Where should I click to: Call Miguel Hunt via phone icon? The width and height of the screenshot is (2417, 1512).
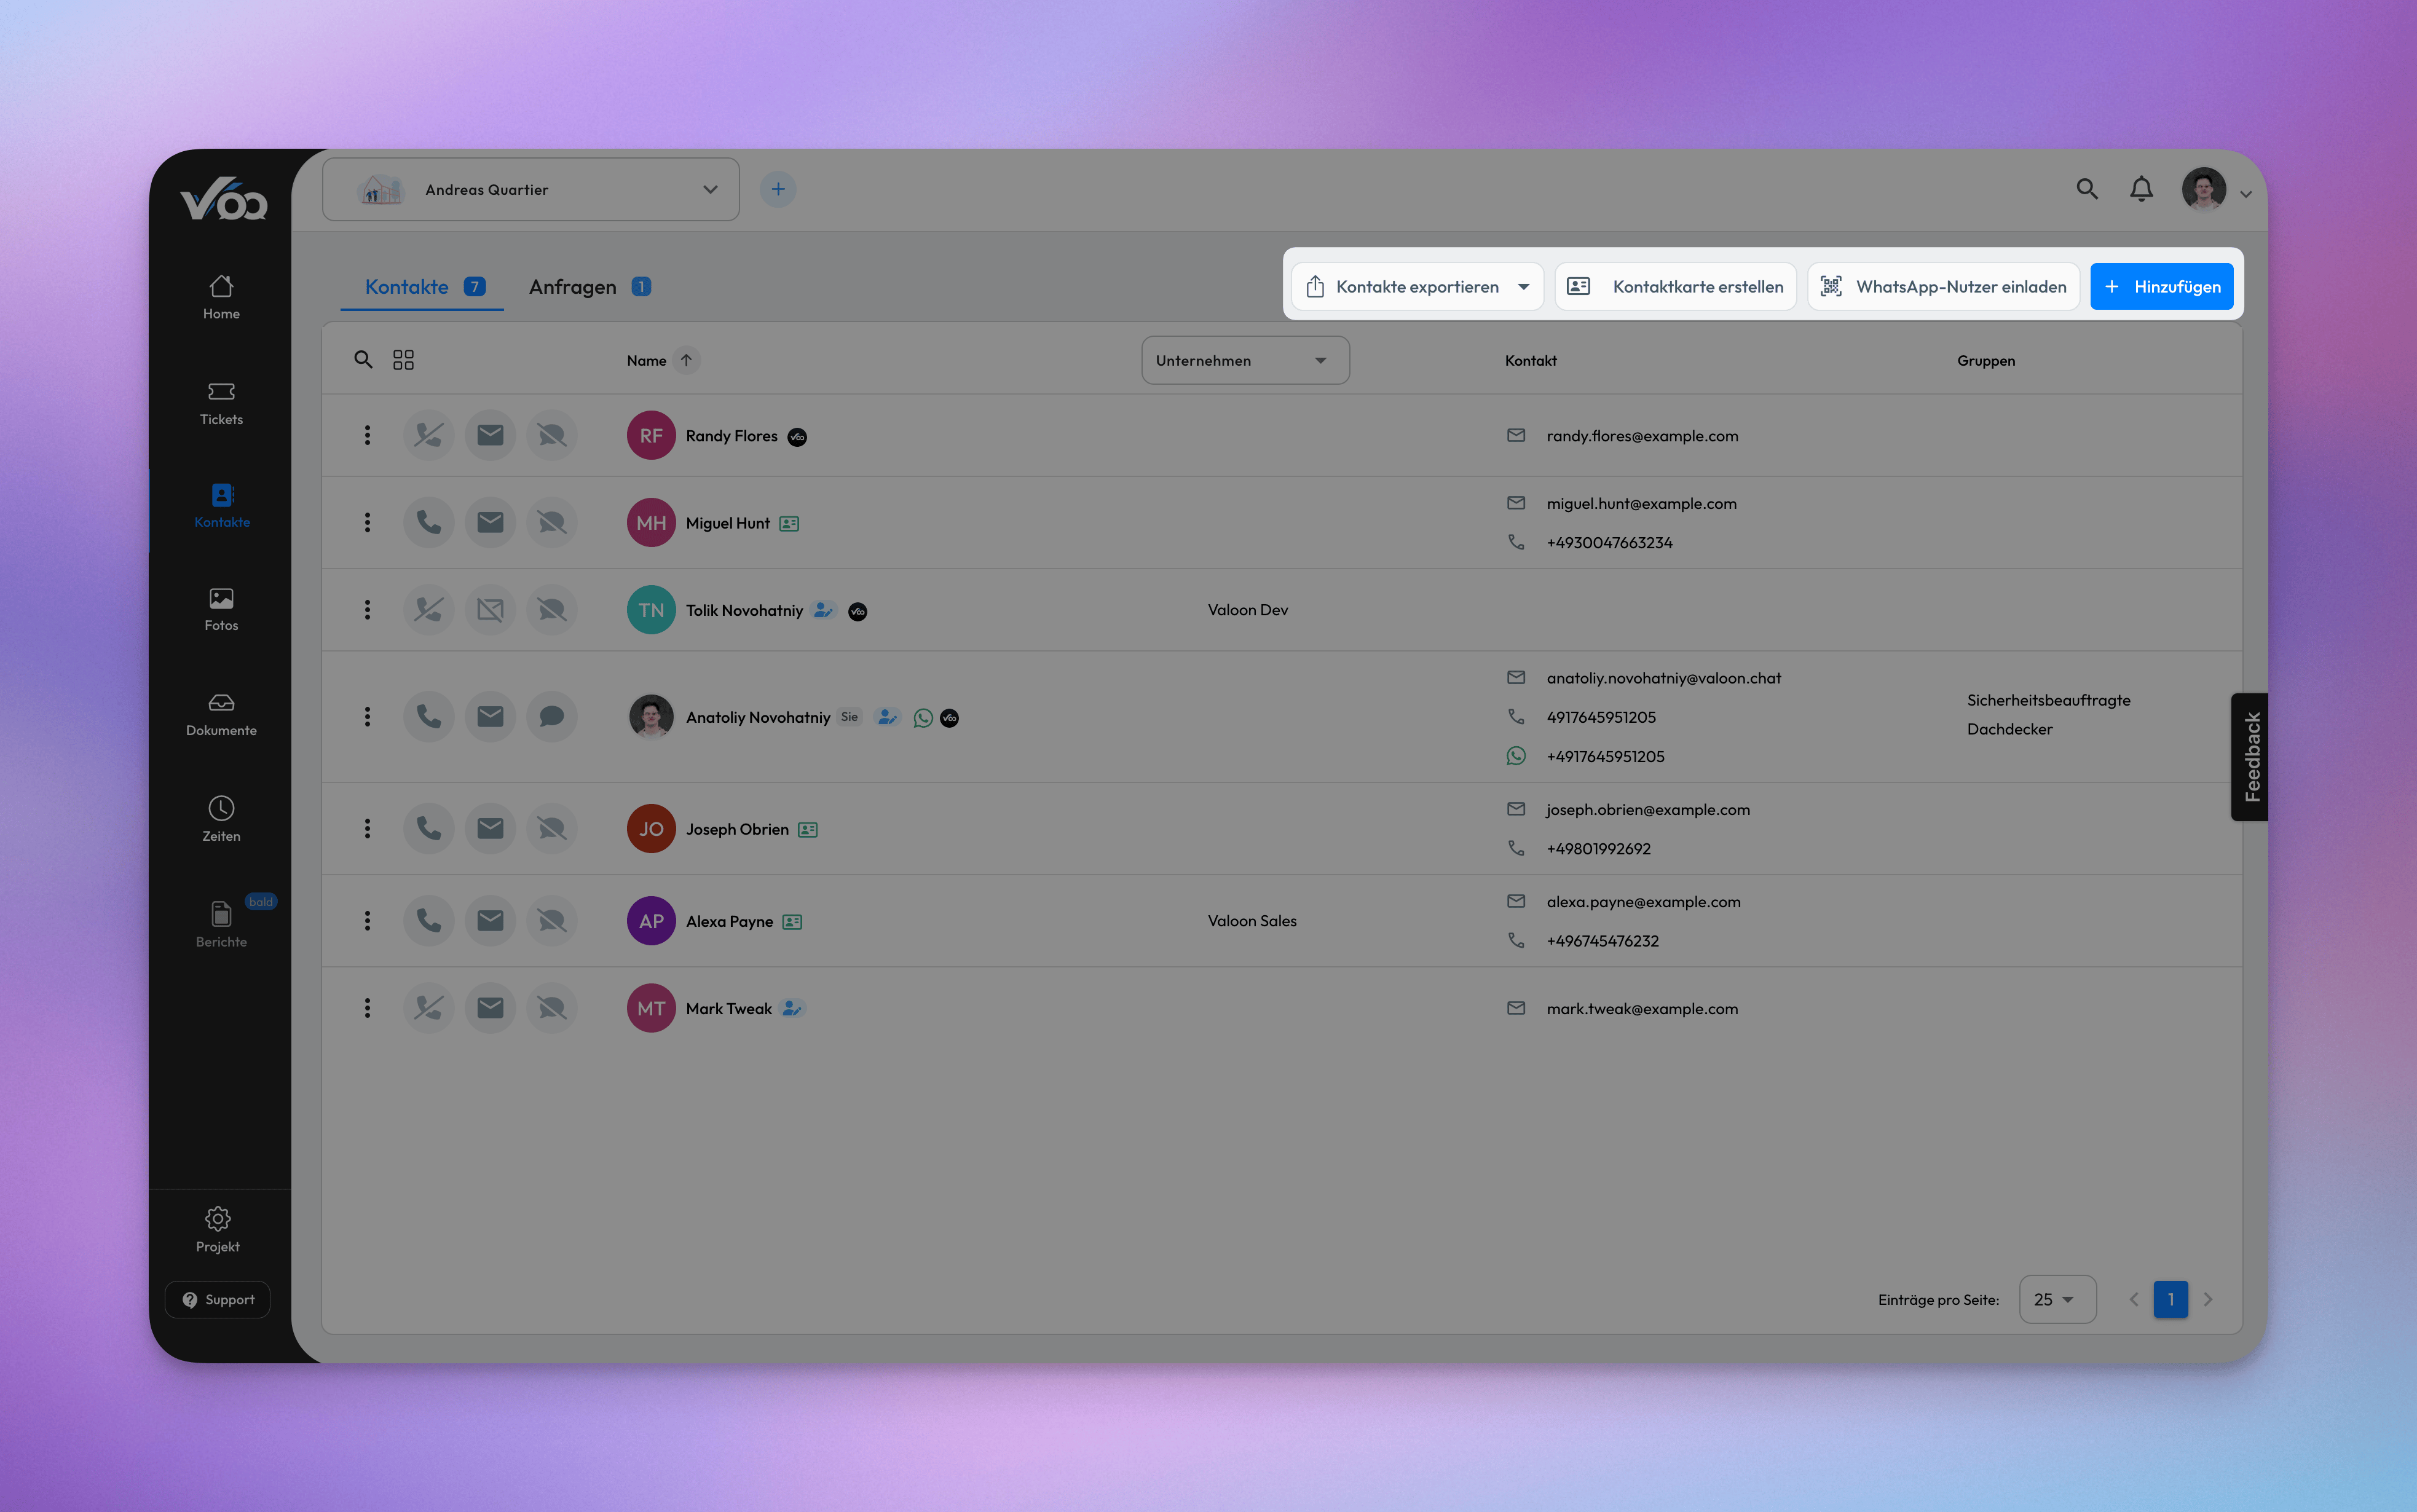(x=429, y=521)
